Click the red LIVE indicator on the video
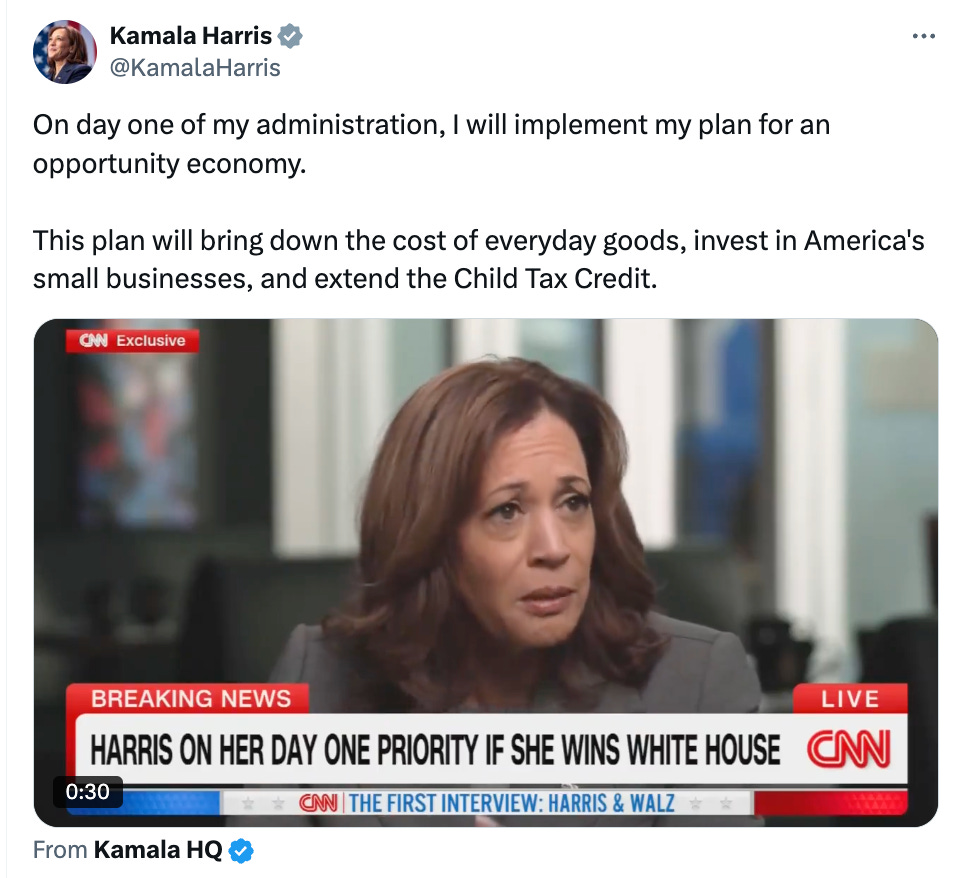The width and height of the screenshot is (964, 878). [x=850, y=698]
